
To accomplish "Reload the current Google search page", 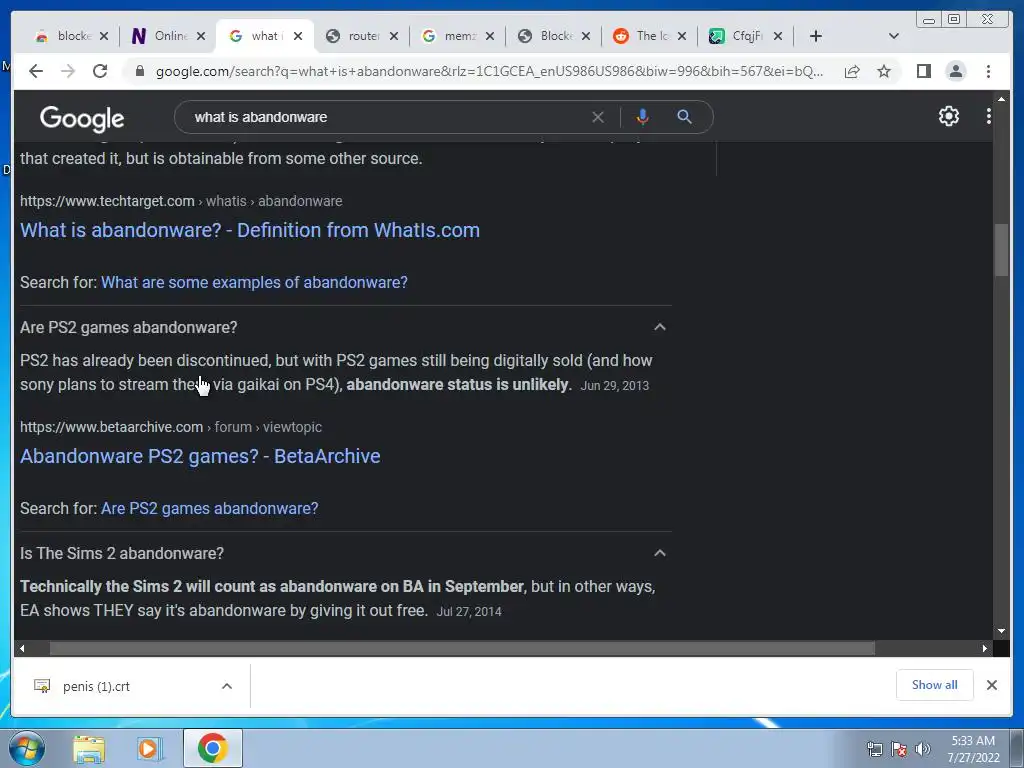I will click(x=100, y=71).
